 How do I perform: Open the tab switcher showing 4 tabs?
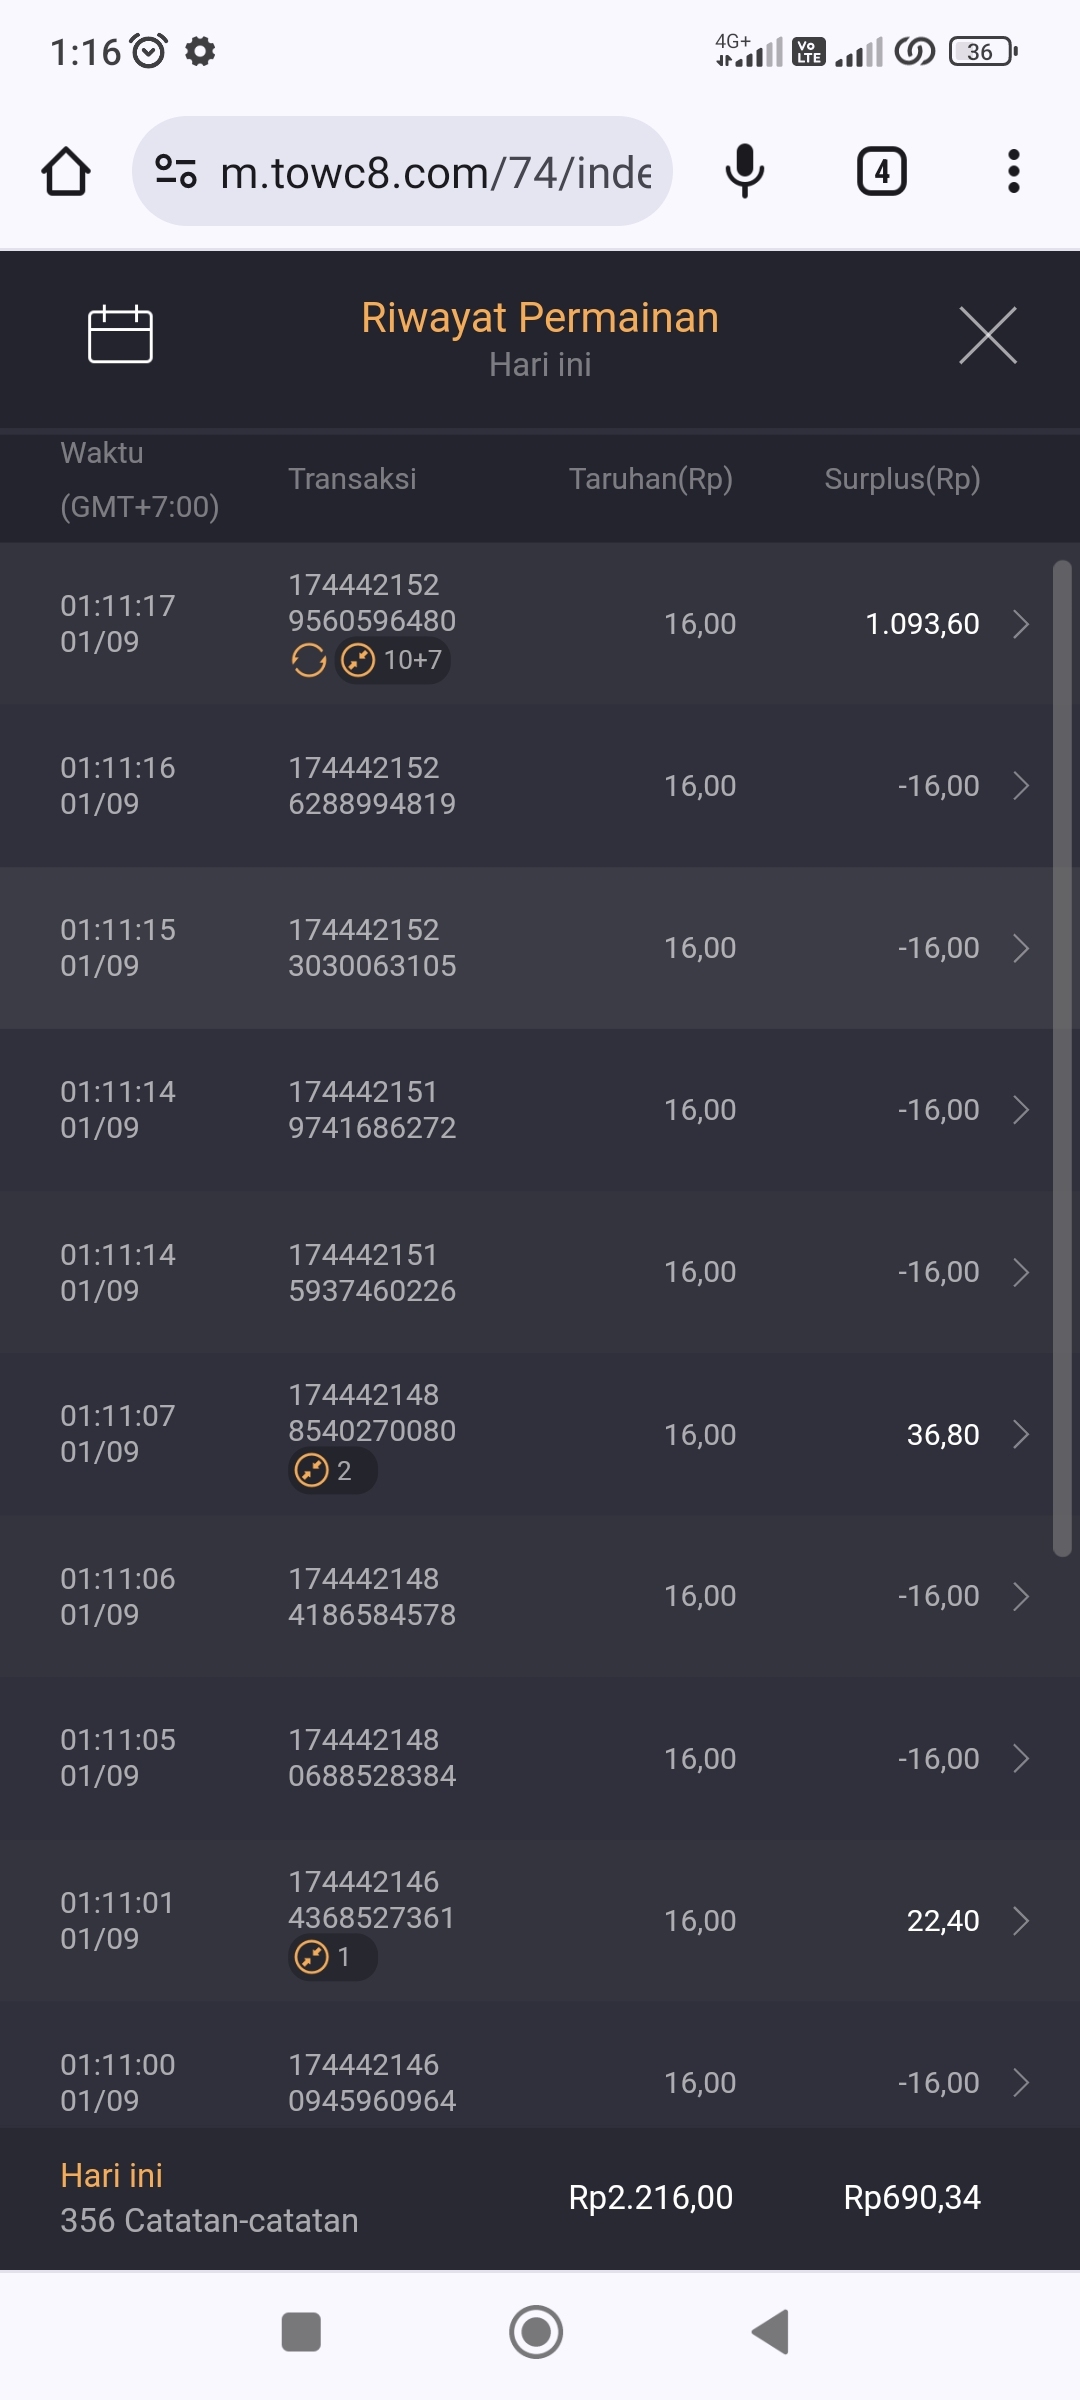(881, 172)
